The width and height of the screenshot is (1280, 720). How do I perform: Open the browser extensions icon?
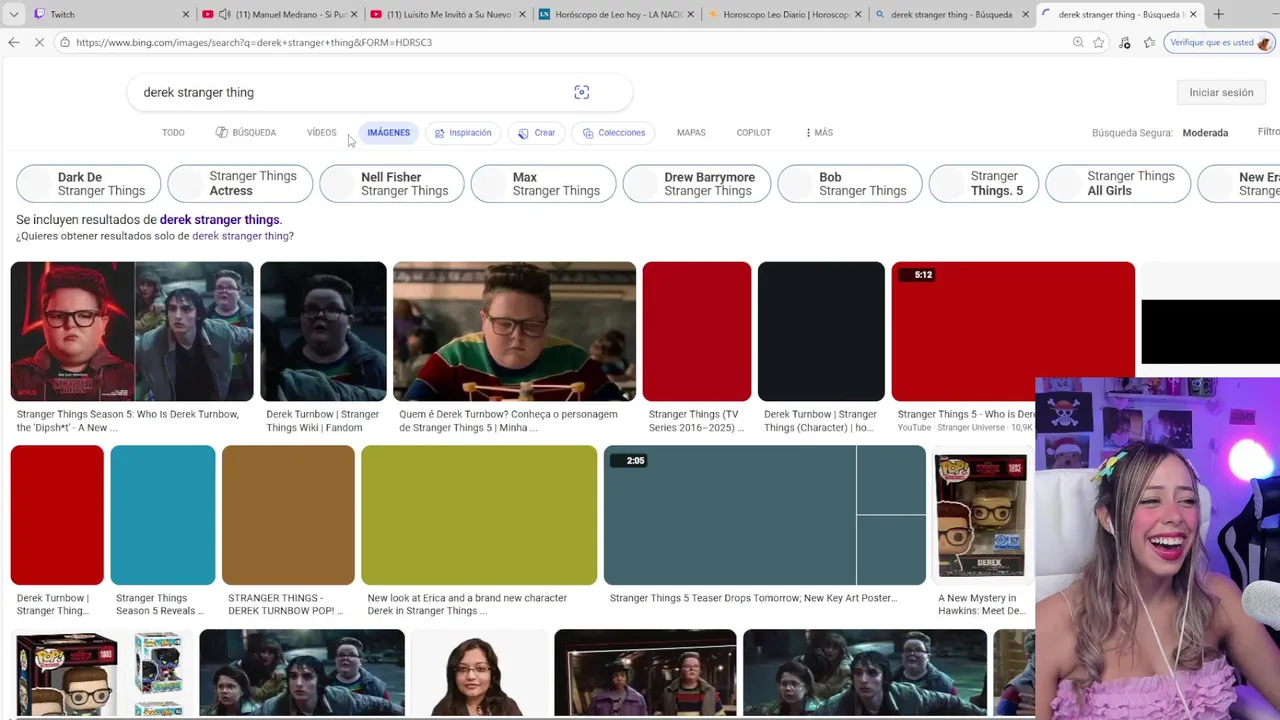point(1125,42)
